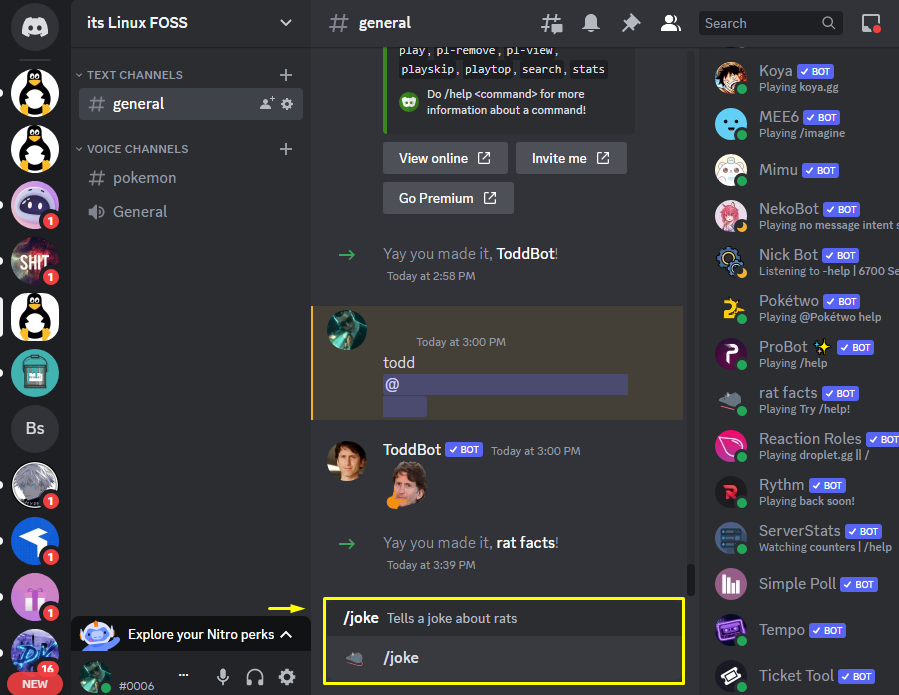
Task: Deafen audio with headphones icon
Action: point(255,677)
